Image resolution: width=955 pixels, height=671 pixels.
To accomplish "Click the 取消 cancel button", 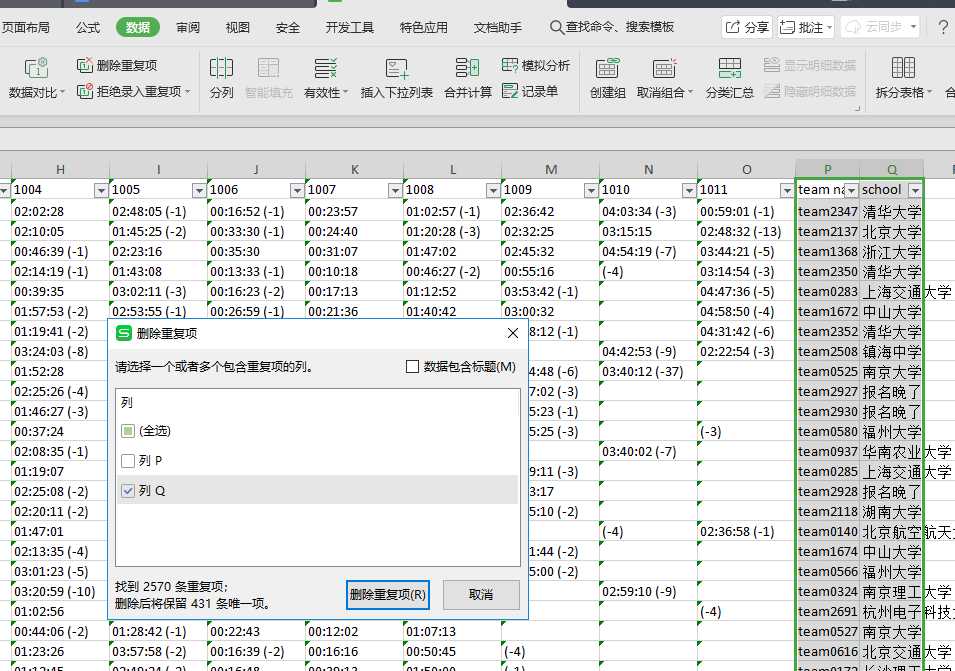I will (x=481, y=594).
